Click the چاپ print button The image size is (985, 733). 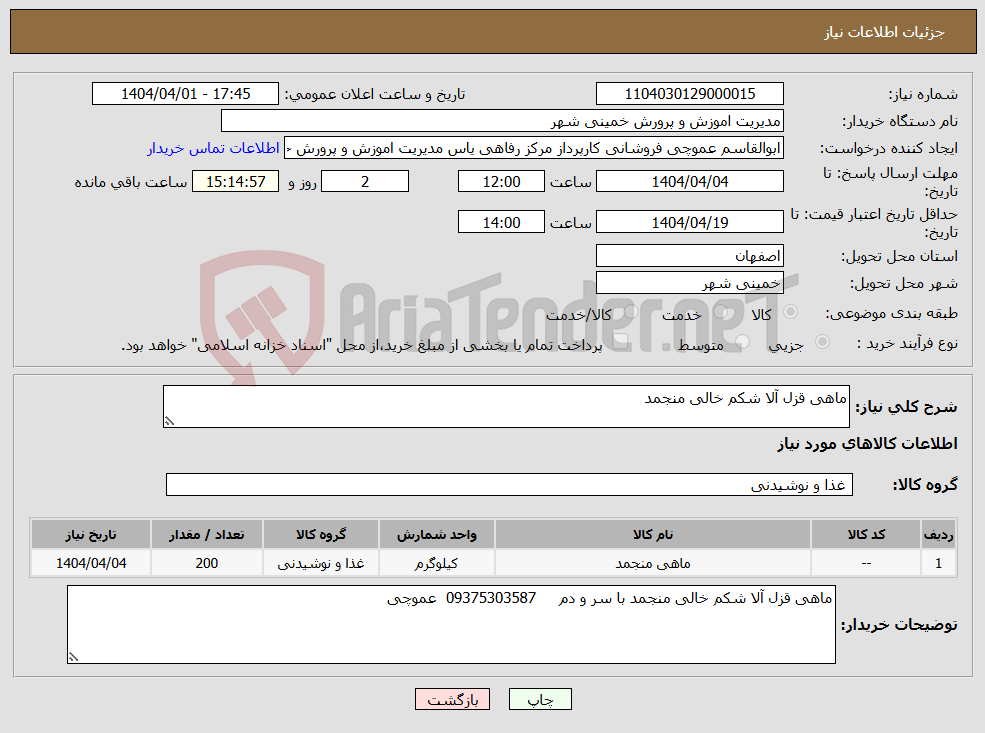coord(540,699)
